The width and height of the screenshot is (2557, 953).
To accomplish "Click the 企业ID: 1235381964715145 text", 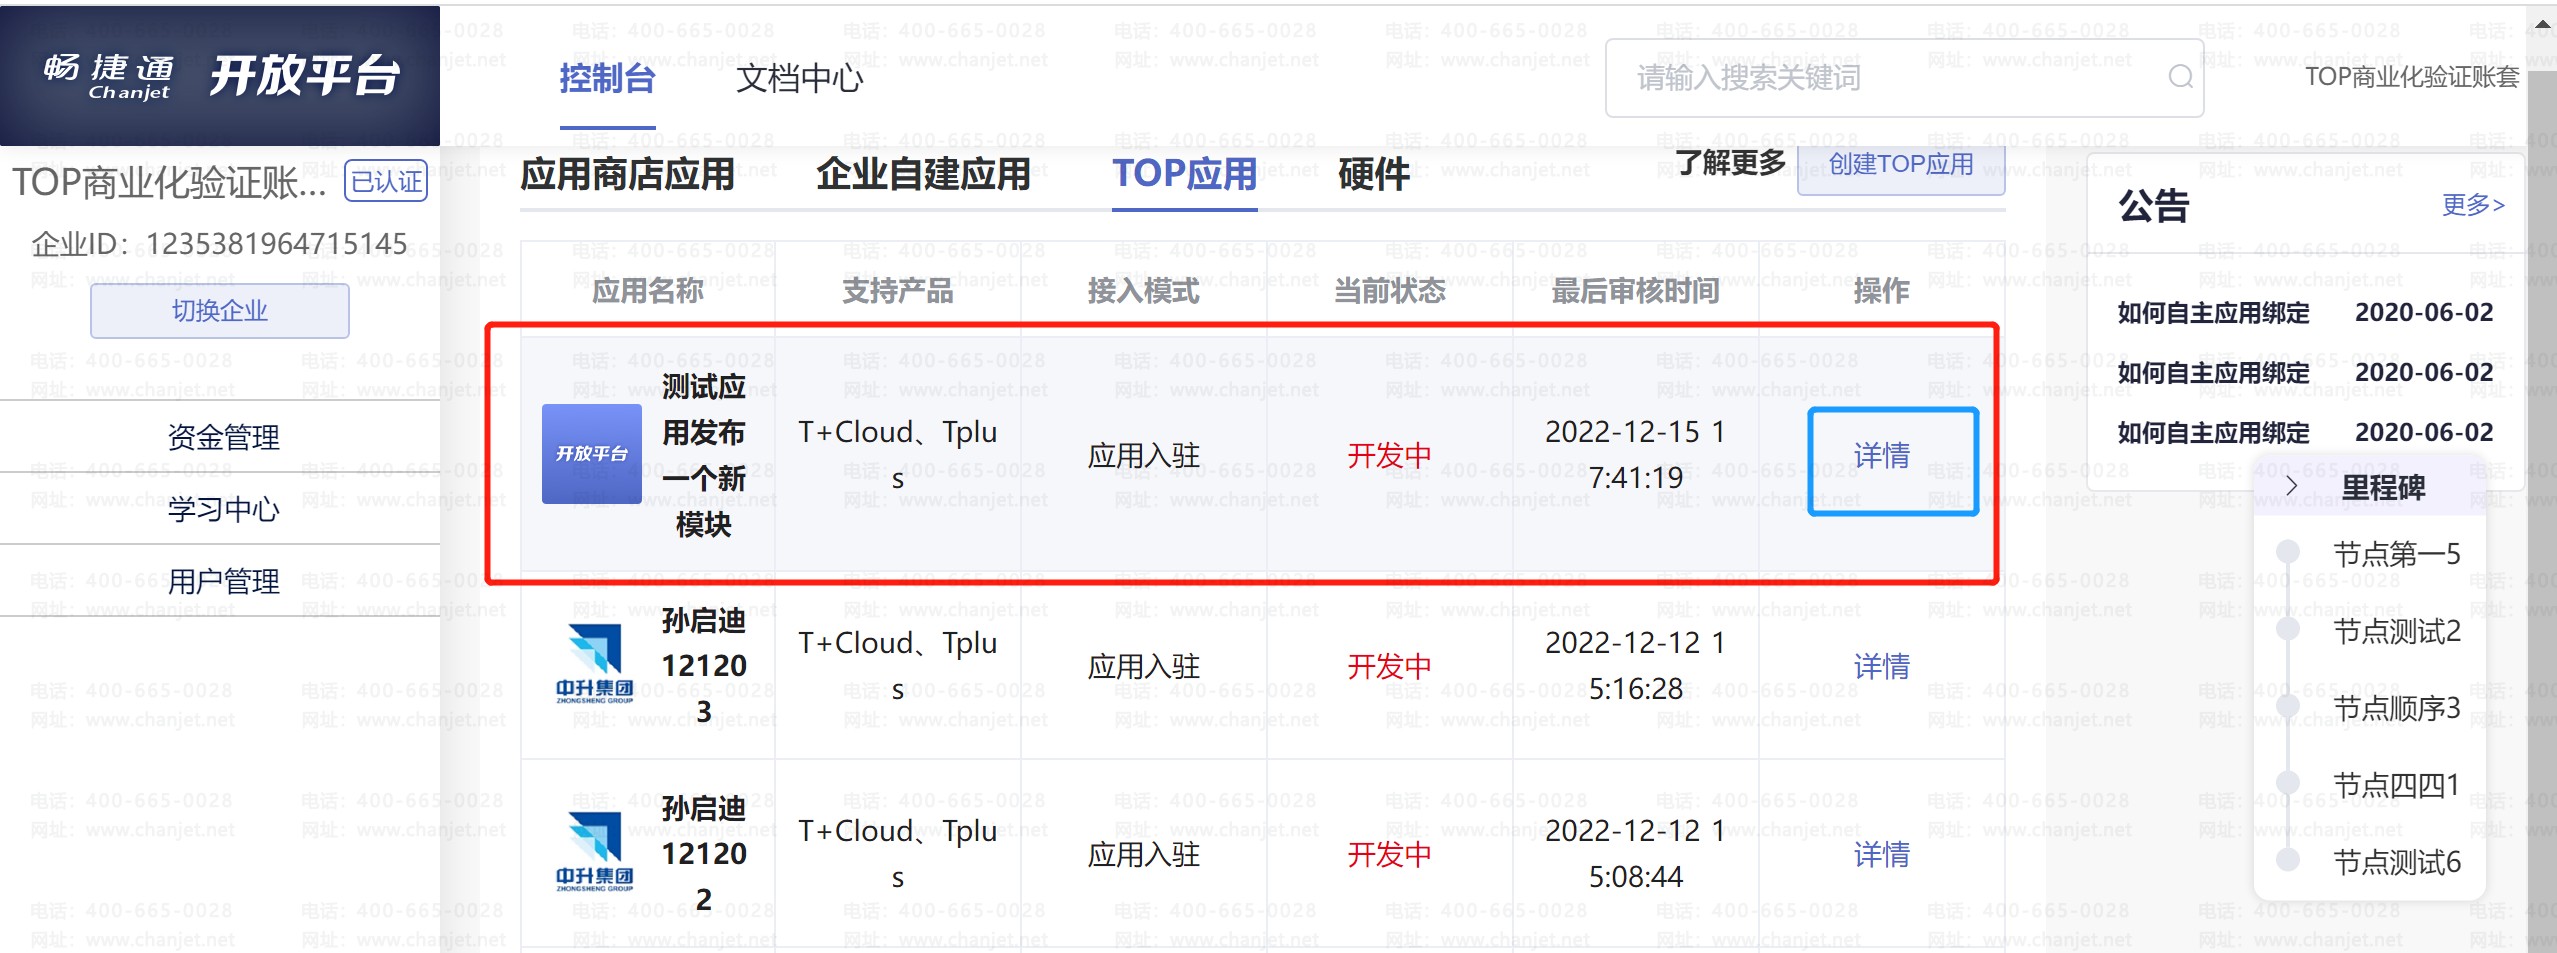I will [219, 244].
